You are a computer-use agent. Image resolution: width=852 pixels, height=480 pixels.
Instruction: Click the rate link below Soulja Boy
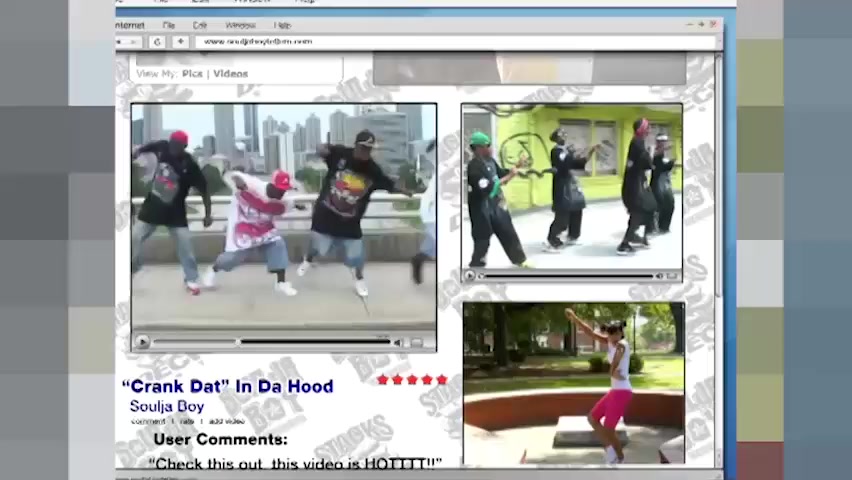click(x=186, y=421)
